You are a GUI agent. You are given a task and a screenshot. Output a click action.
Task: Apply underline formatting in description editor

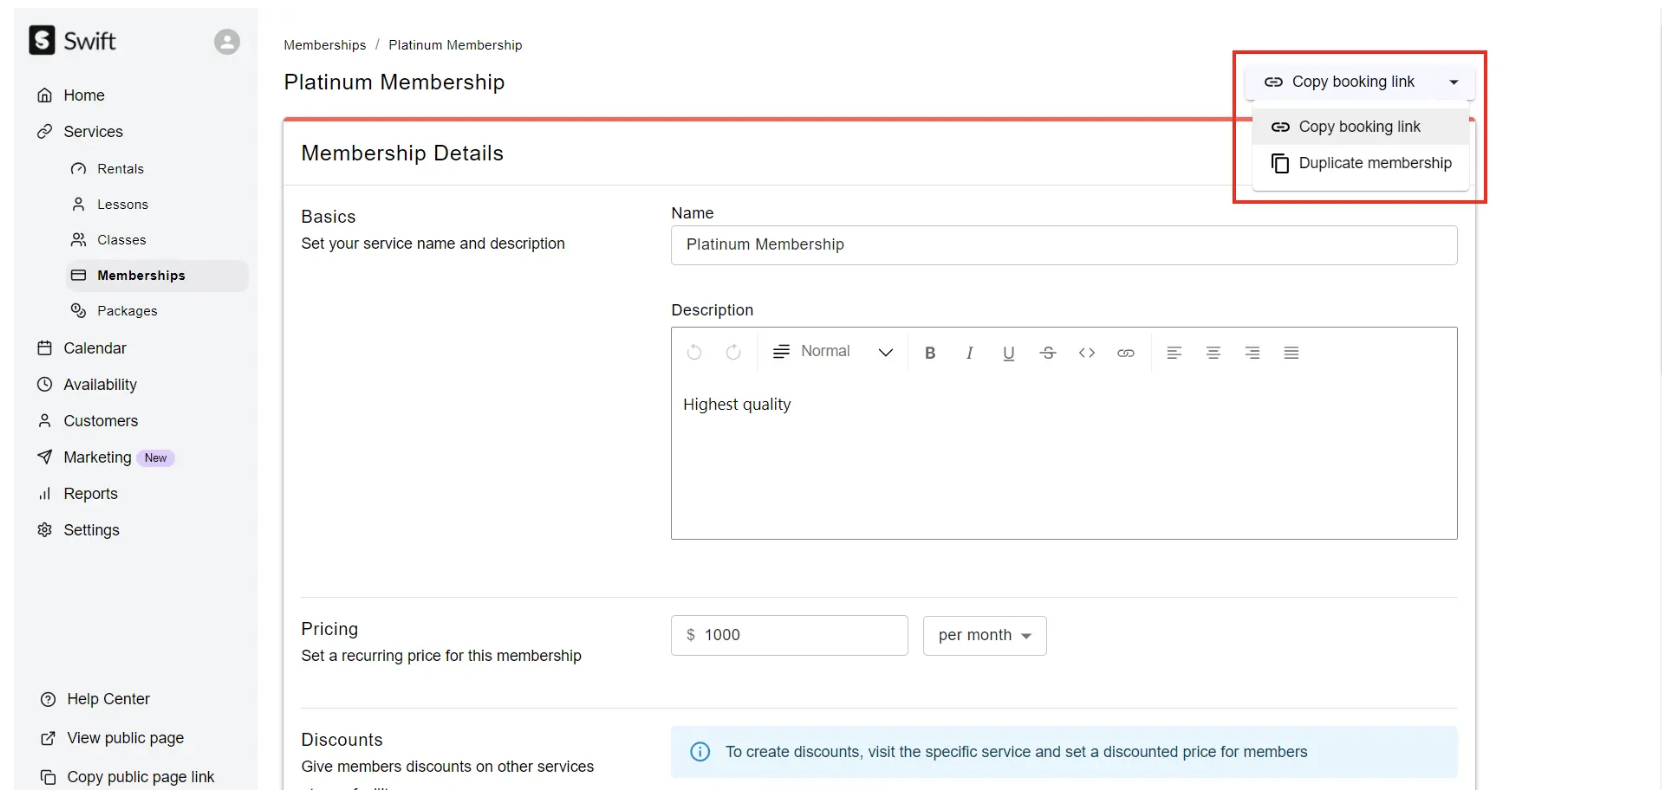click(x=1008, y=353)
